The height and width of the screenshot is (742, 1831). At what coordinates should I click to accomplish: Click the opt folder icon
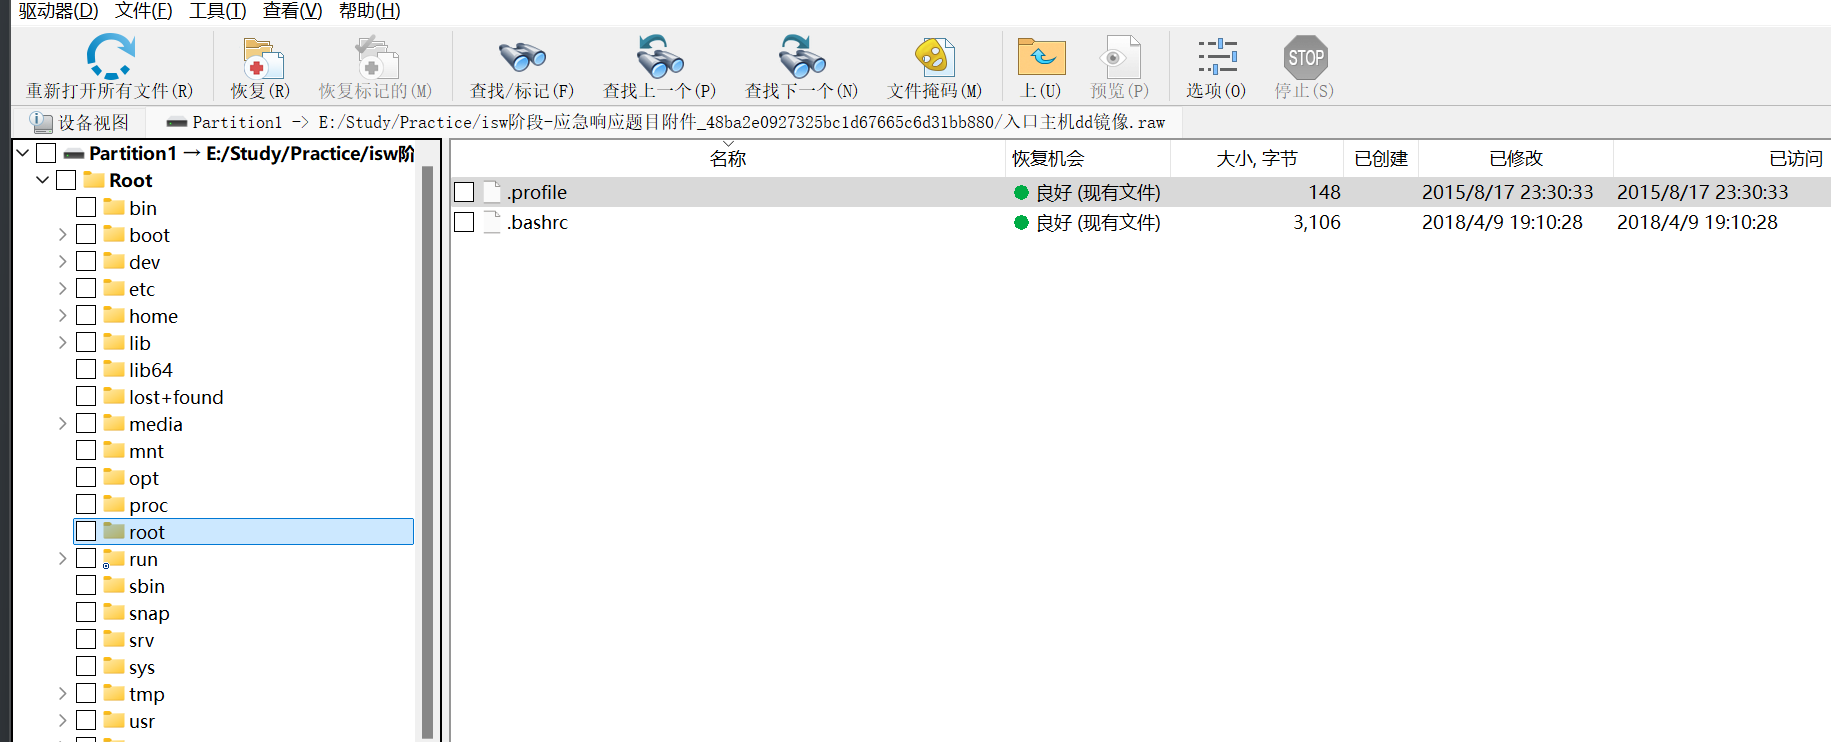pos(114,477)
